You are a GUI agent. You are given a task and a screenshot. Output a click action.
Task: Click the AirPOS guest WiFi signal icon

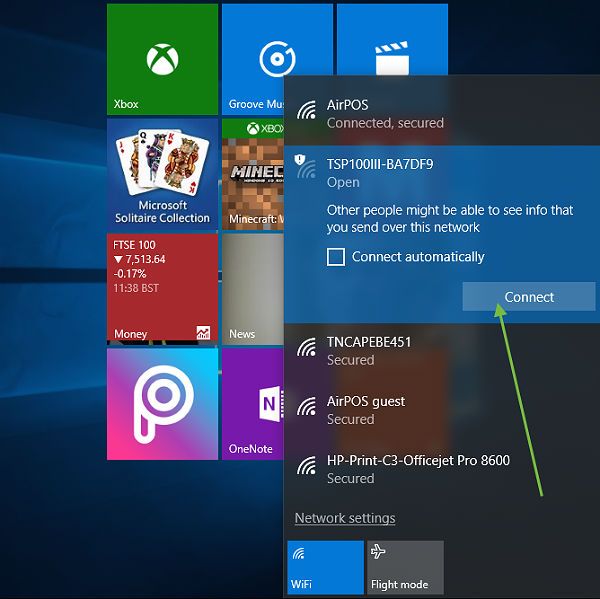point(307,406)
